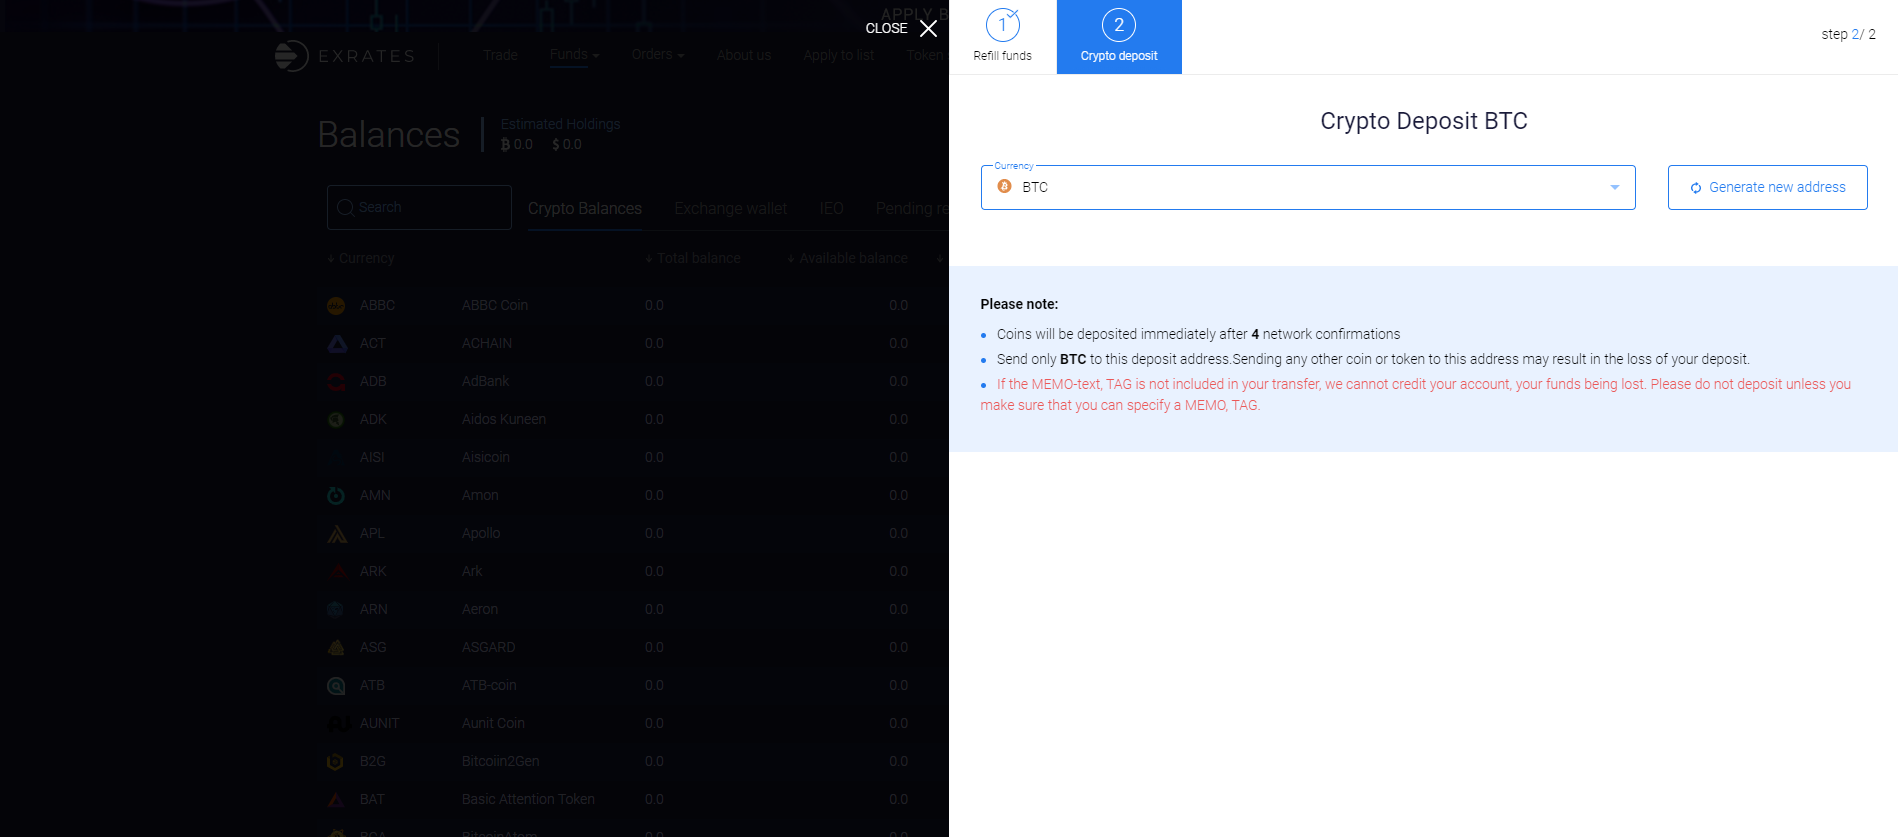Click the AMN coin icon
Viewport: 1898px width, 837px height.
336,495
